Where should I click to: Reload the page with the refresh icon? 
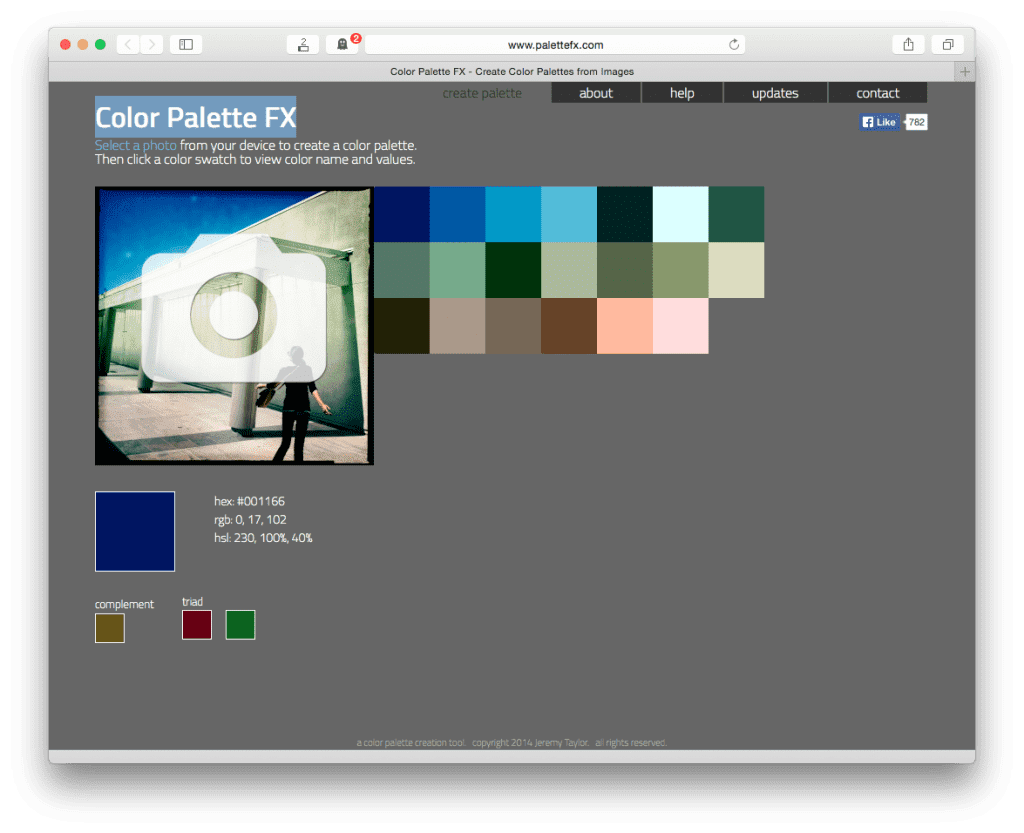coord(734,44)
